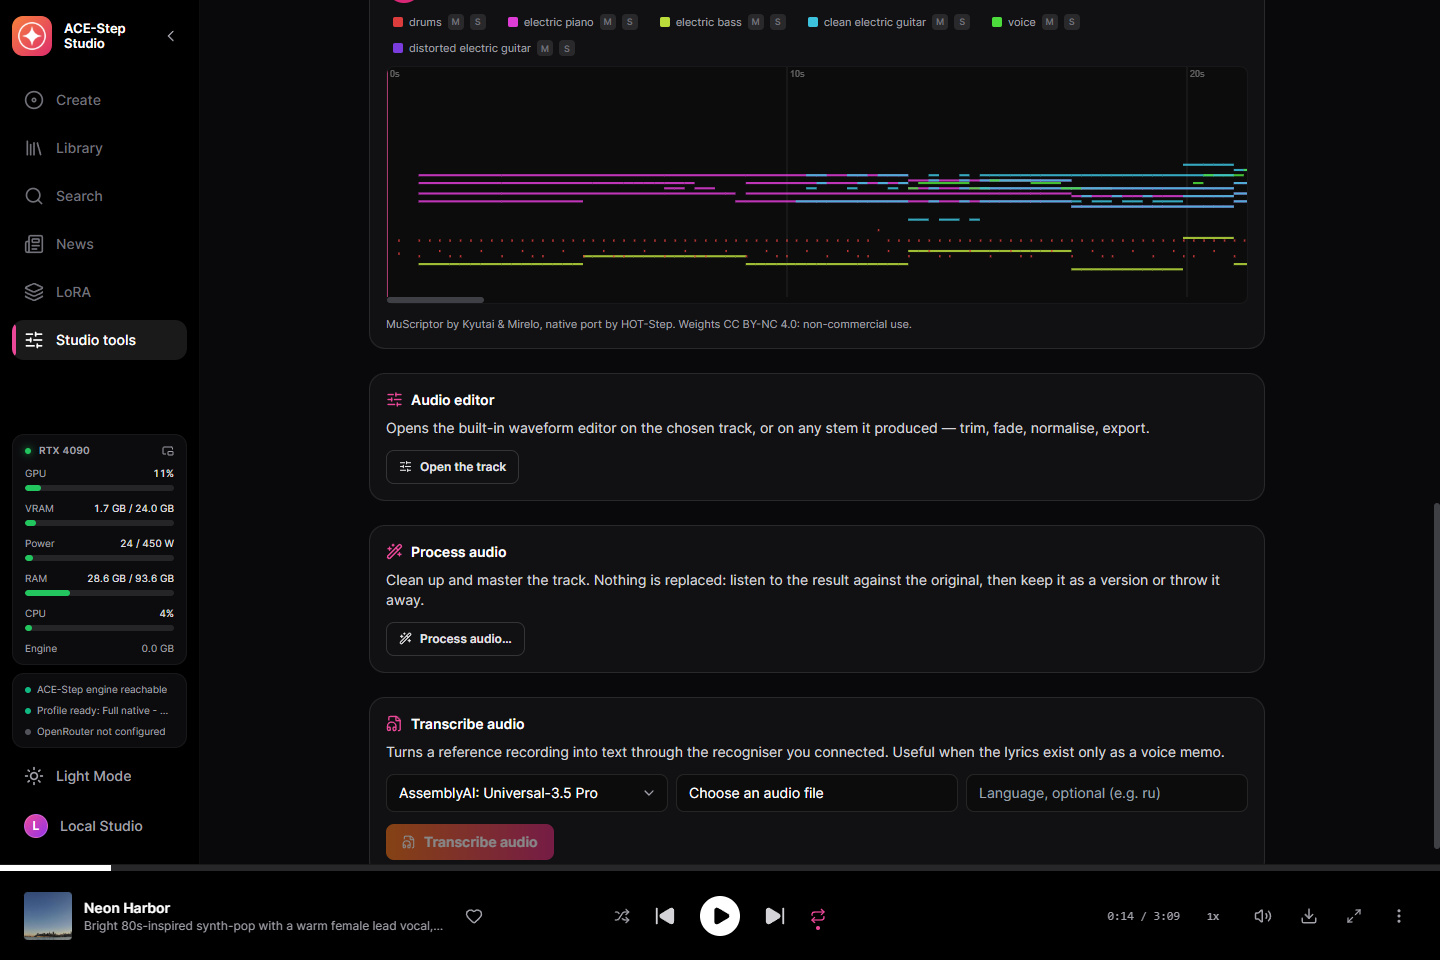Click the volume speaker icon

[1263, 916]
